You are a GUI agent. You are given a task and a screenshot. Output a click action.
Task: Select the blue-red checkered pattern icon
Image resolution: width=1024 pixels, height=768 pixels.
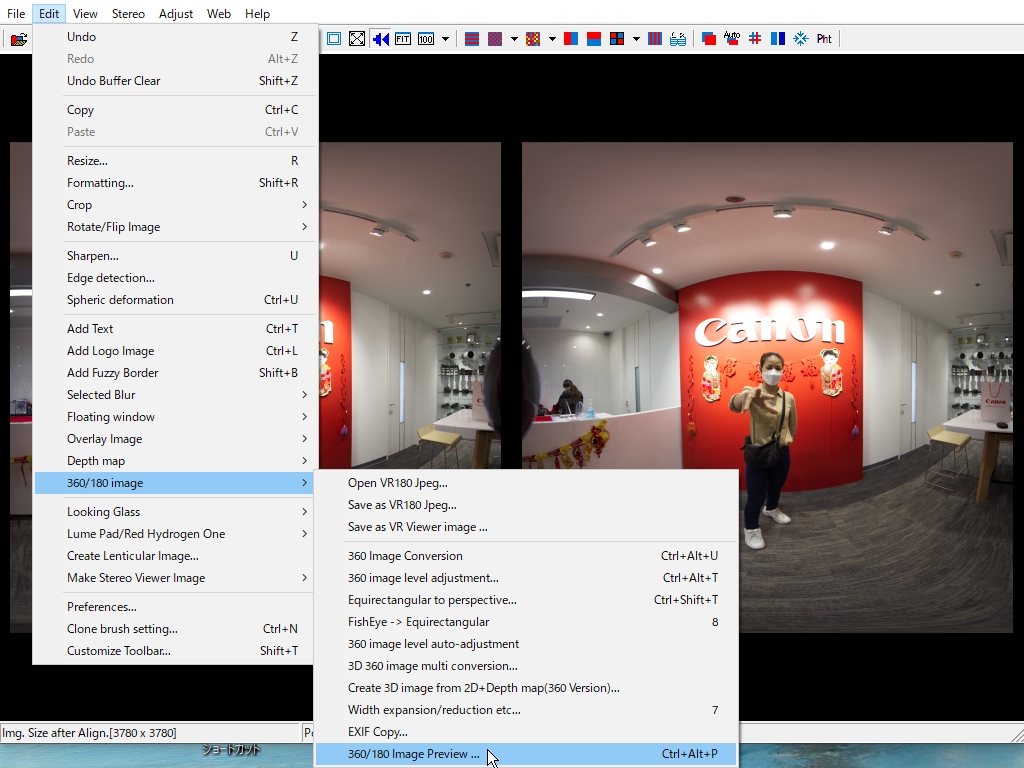495,39
